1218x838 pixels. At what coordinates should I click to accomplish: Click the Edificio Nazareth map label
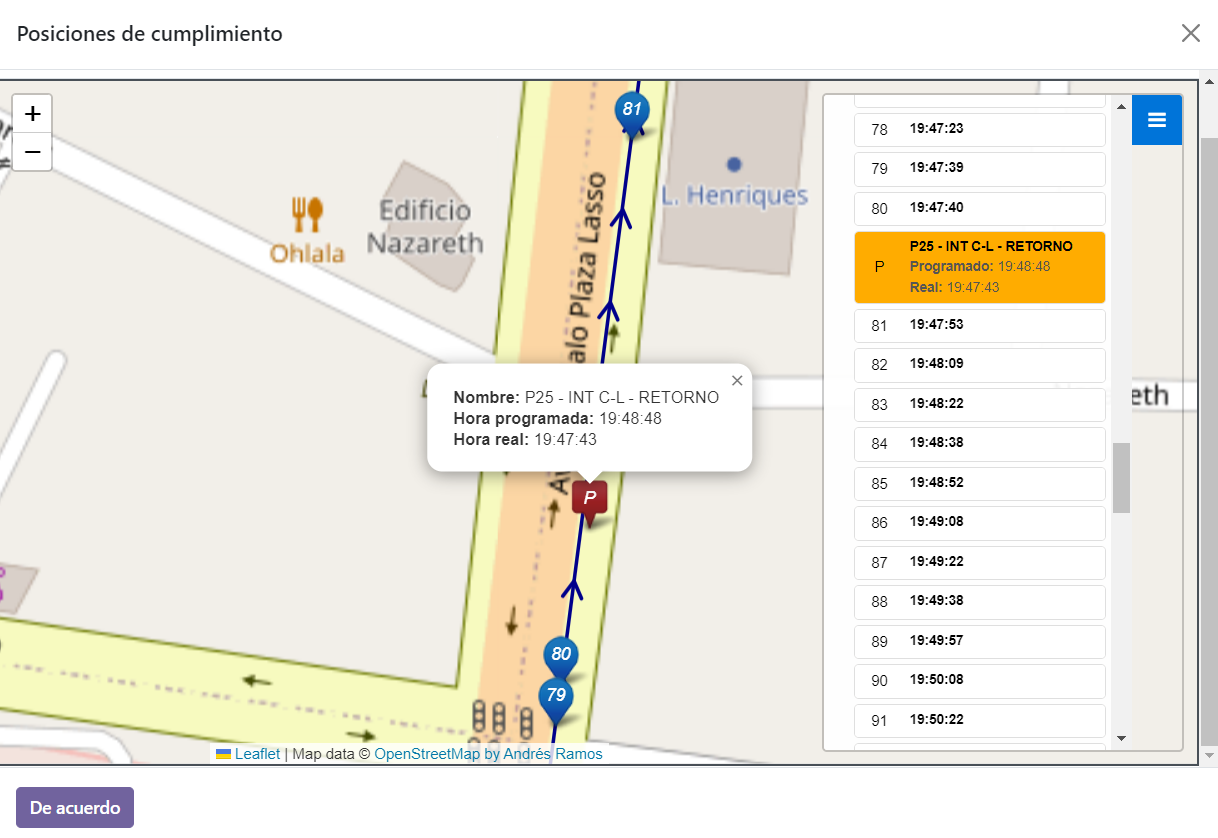point(425,226)
